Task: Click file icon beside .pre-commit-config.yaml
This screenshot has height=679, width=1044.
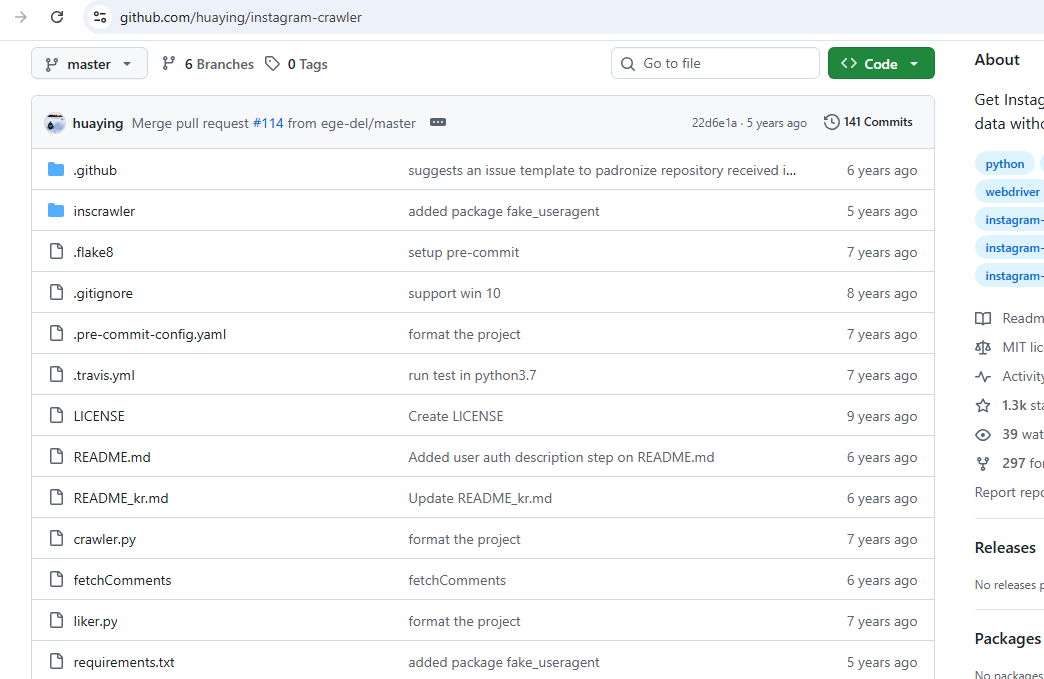Action: tap(57, 334)
